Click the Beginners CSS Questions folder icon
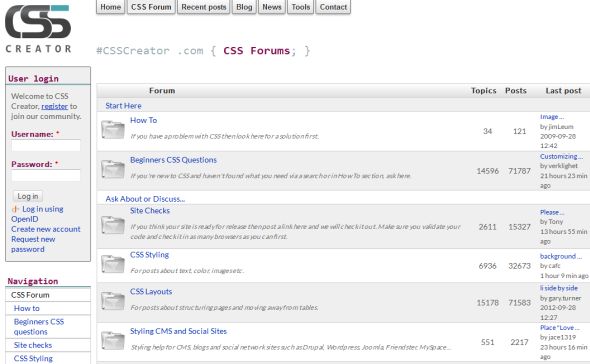The width and height of the screenshot is (590, 364). click(113, 169)
